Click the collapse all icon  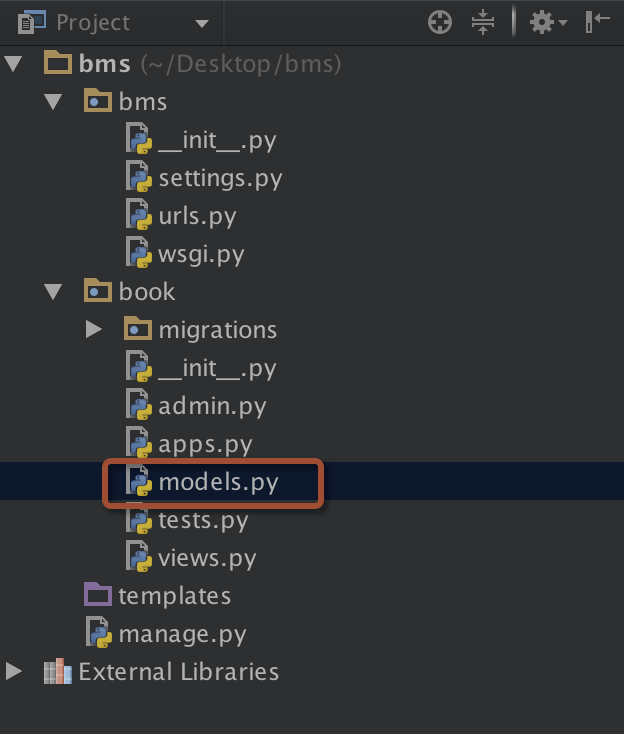click(483, 22)
